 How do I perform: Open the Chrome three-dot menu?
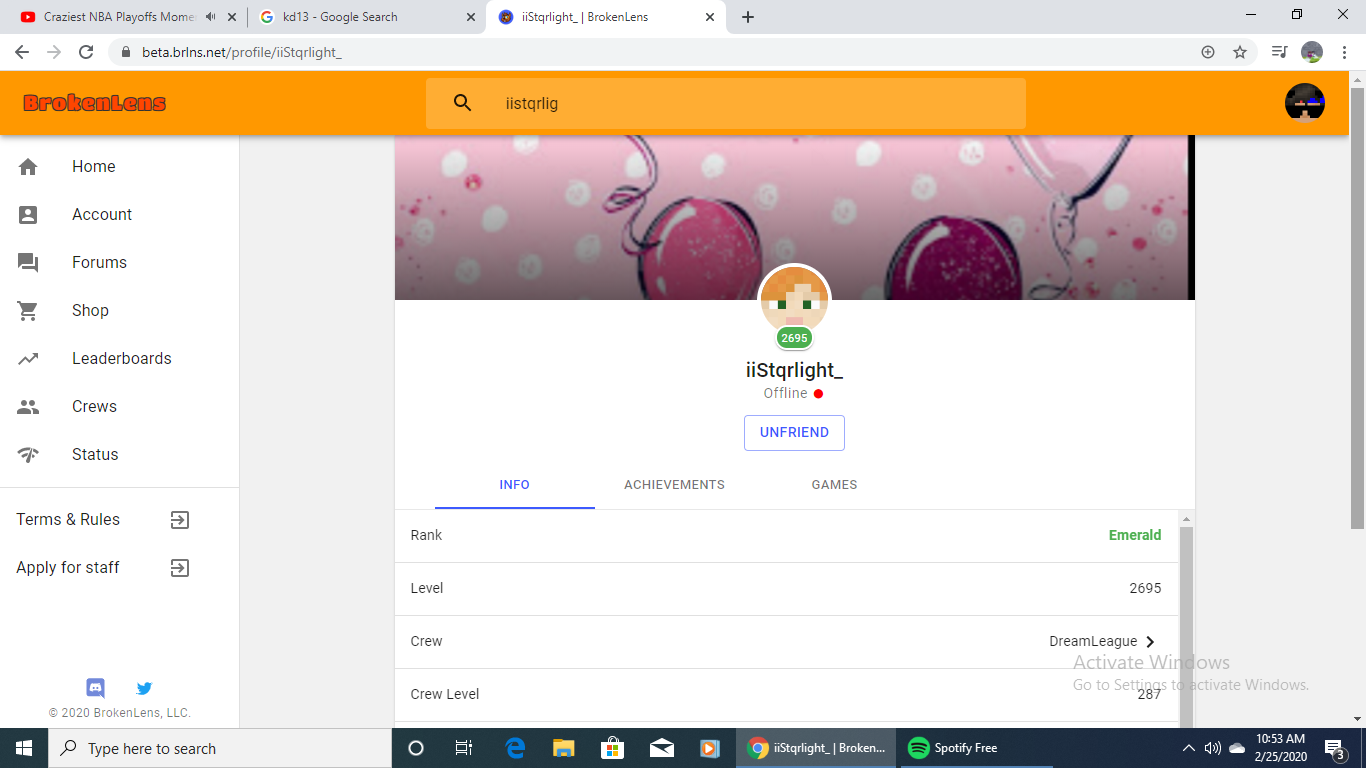(1345, 52)
